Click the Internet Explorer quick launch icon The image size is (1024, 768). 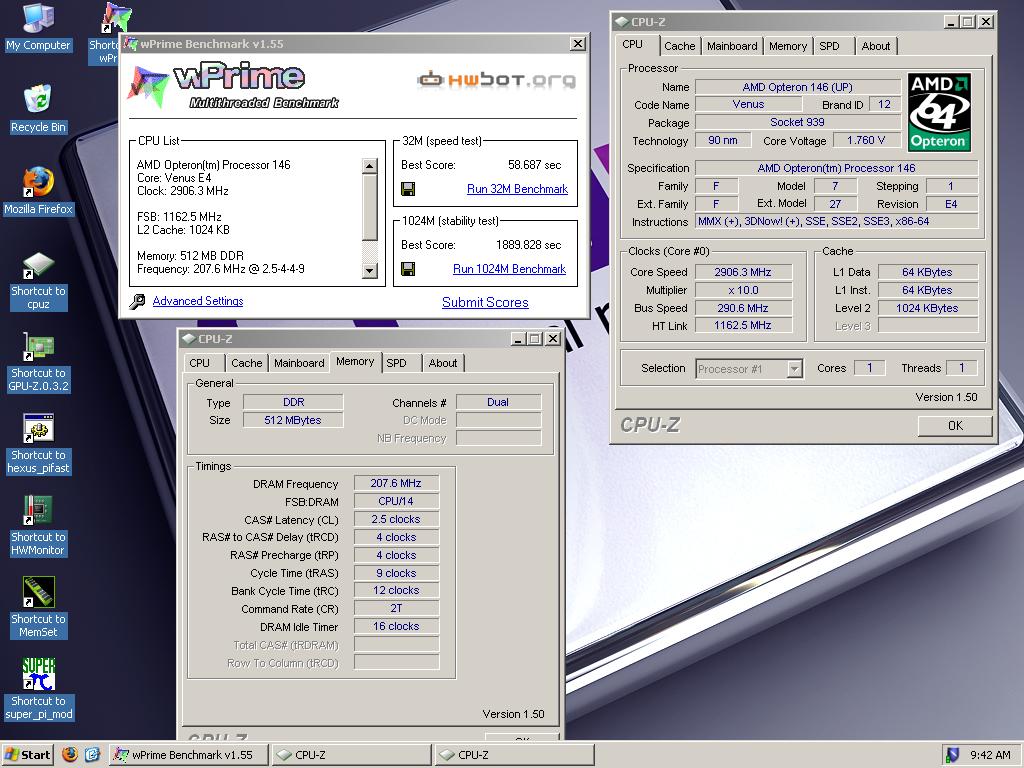(92, 754)
